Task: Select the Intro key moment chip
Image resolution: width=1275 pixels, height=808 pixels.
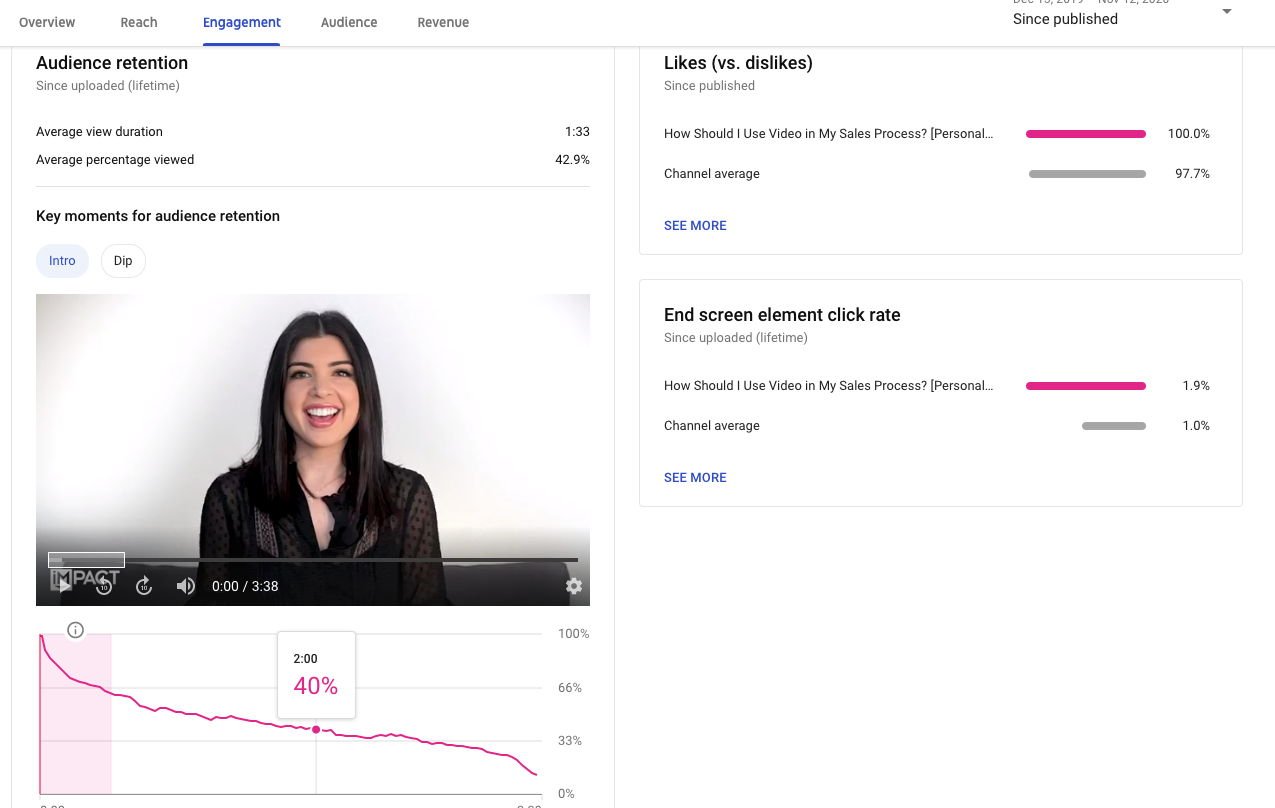Action: [62, 261]
